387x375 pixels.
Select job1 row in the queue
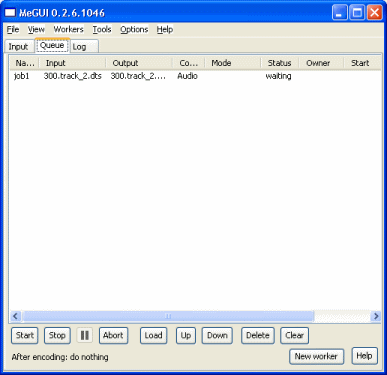point(195,76)
